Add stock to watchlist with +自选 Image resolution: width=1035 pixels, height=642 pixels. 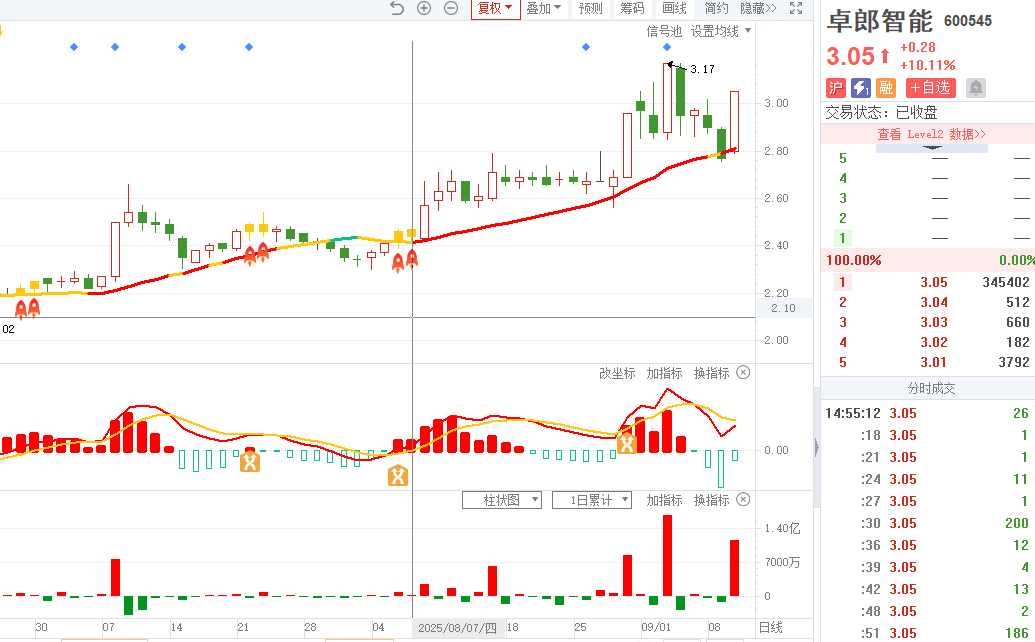coord(931,88)
